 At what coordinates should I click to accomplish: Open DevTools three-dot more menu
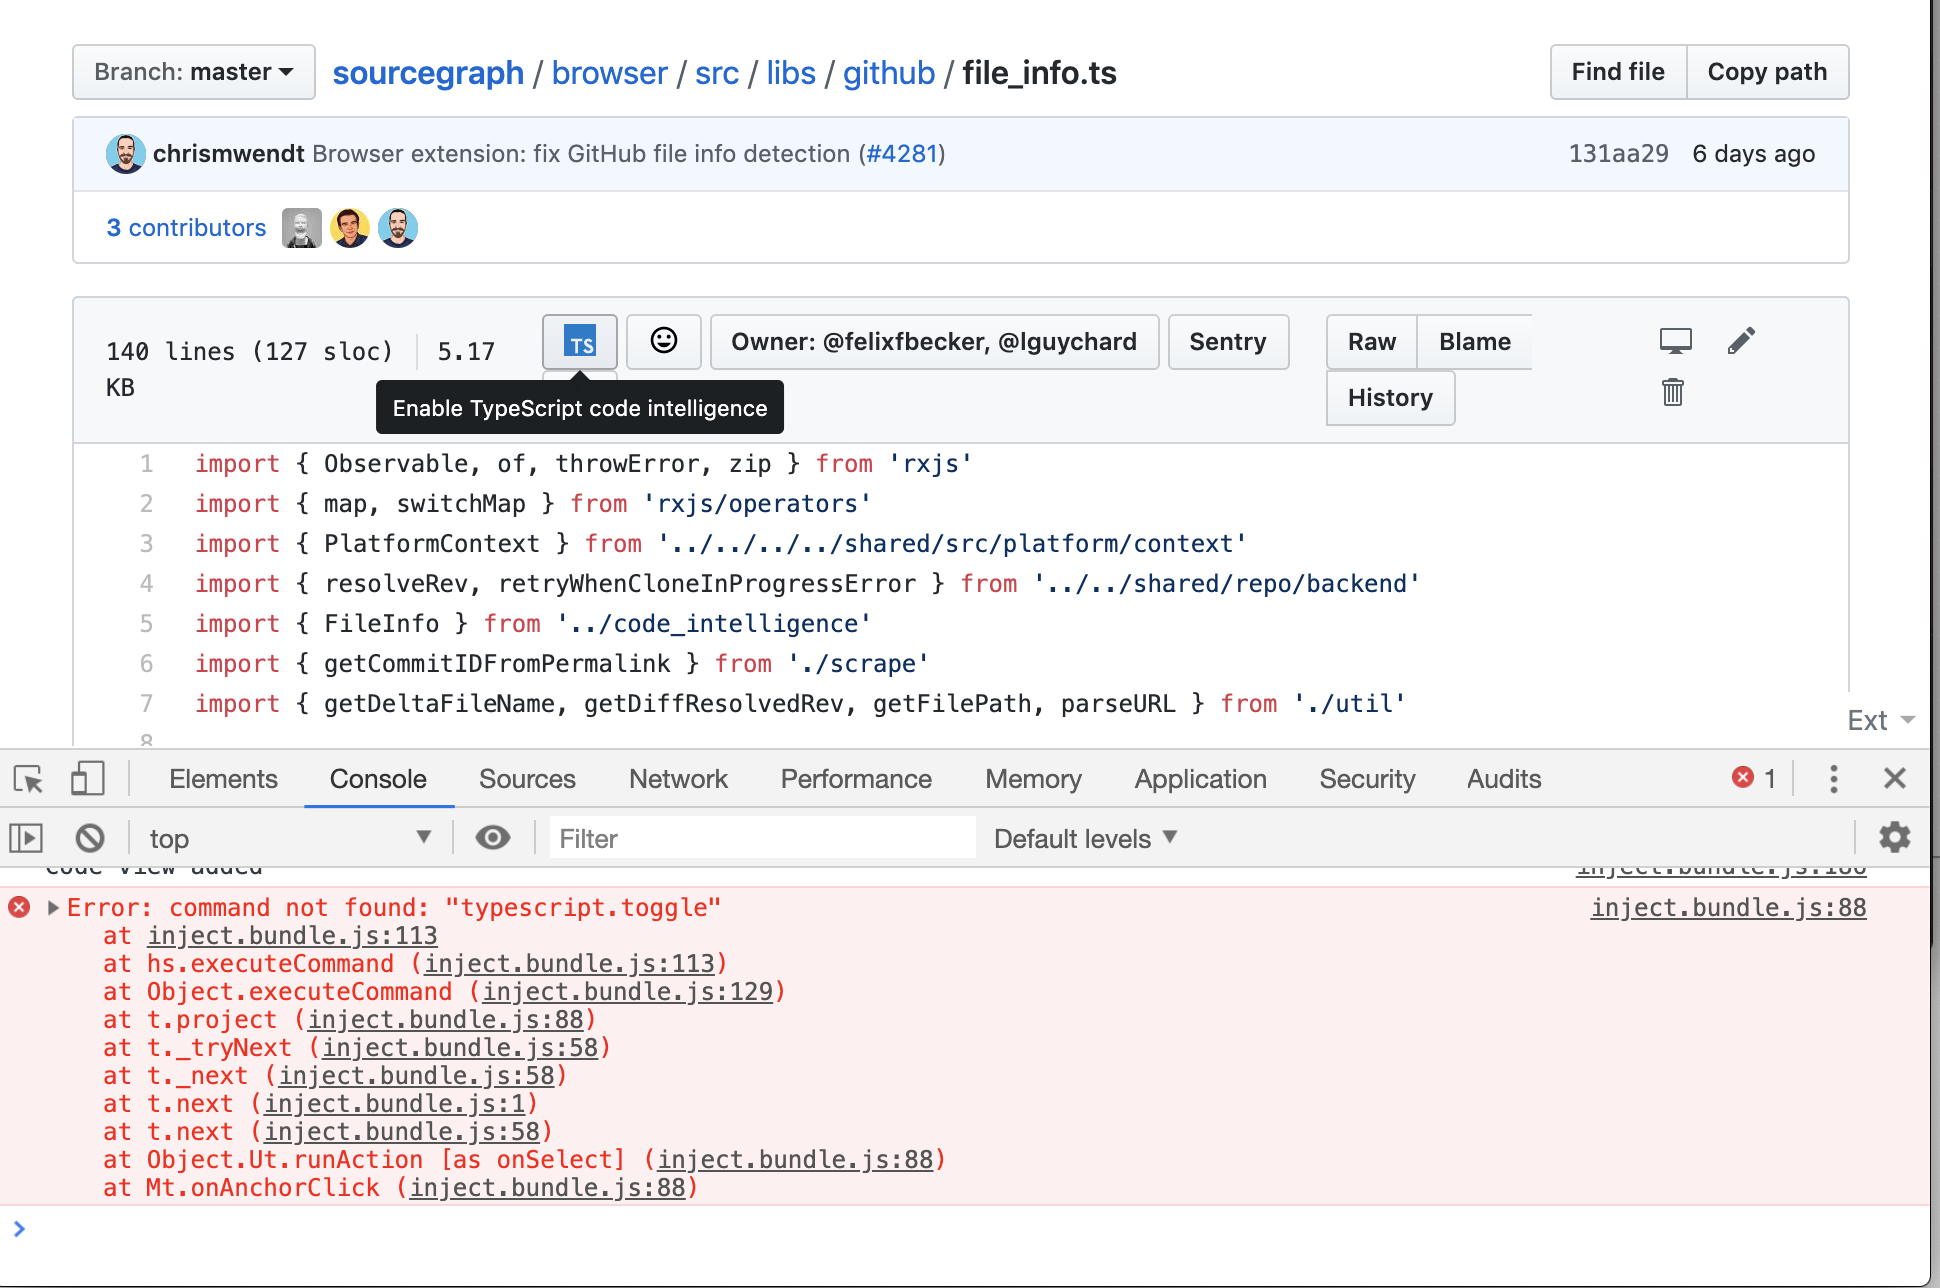click(1833, 779)
